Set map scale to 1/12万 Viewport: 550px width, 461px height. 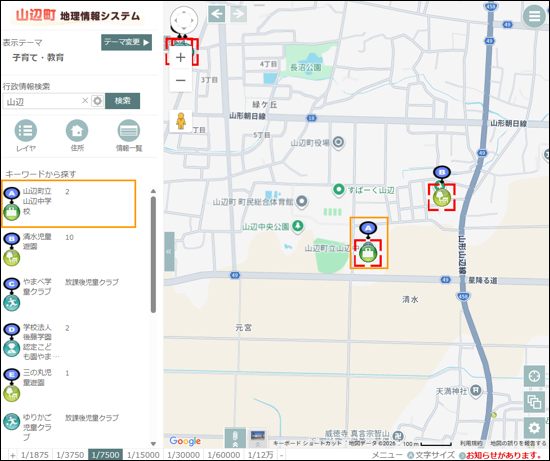[x=261, y=455]
